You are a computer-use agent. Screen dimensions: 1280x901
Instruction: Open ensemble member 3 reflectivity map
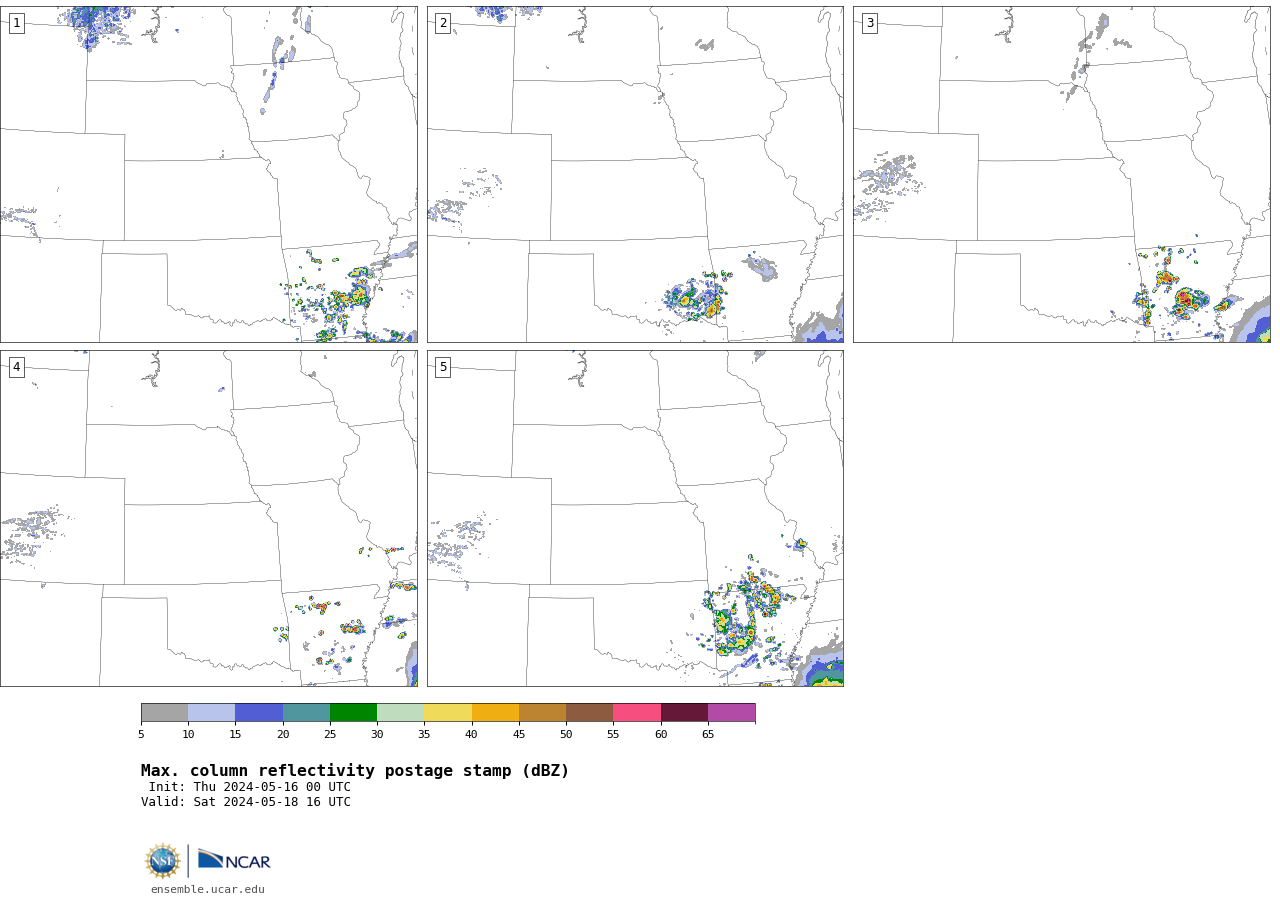(x=1061, y=174)
